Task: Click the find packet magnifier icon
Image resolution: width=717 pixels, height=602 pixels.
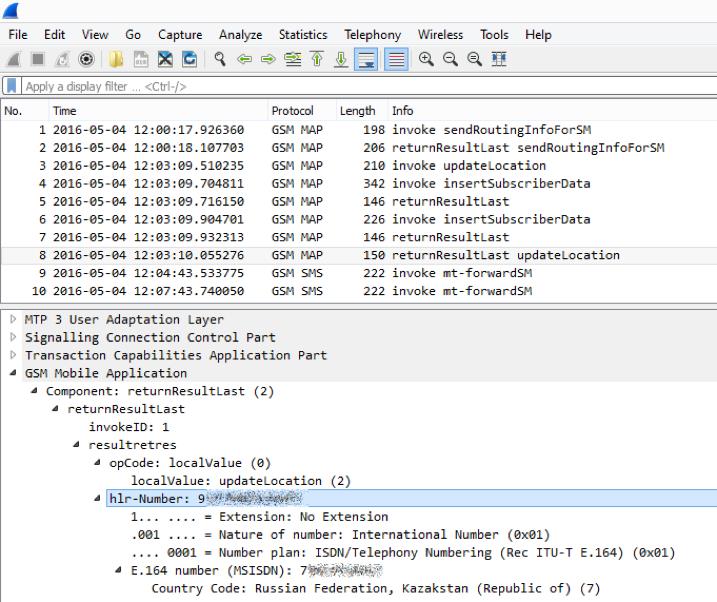Action: pyautogui.click(x=220, y=60)
